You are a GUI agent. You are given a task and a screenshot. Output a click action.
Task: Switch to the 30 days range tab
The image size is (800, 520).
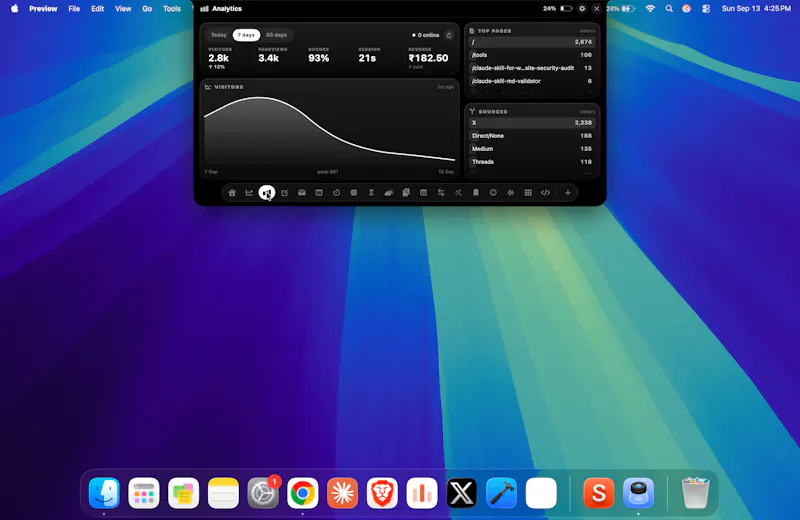(x=277, y=35)
